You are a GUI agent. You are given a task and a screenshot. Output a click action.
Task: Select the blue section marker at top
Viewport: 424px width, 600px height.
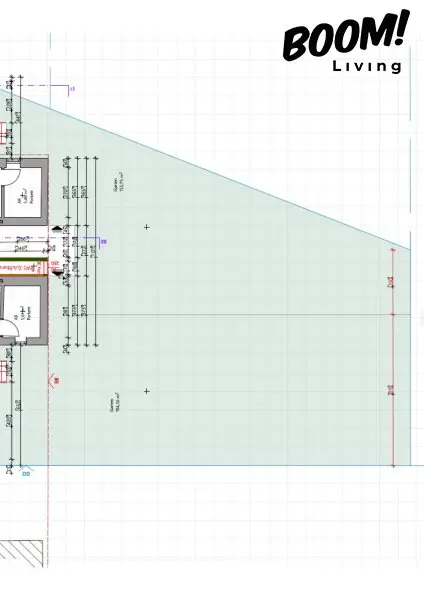pos(68,90)
